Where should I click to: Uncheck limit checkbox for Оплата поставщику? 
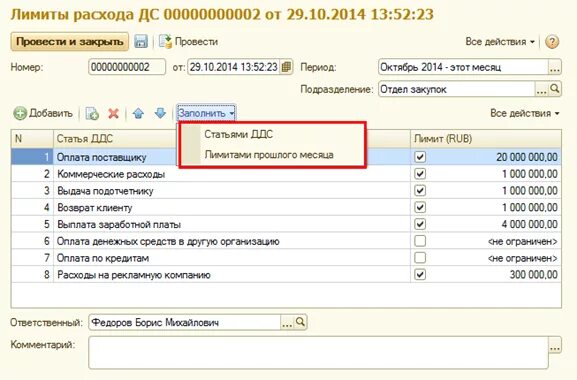420,157
